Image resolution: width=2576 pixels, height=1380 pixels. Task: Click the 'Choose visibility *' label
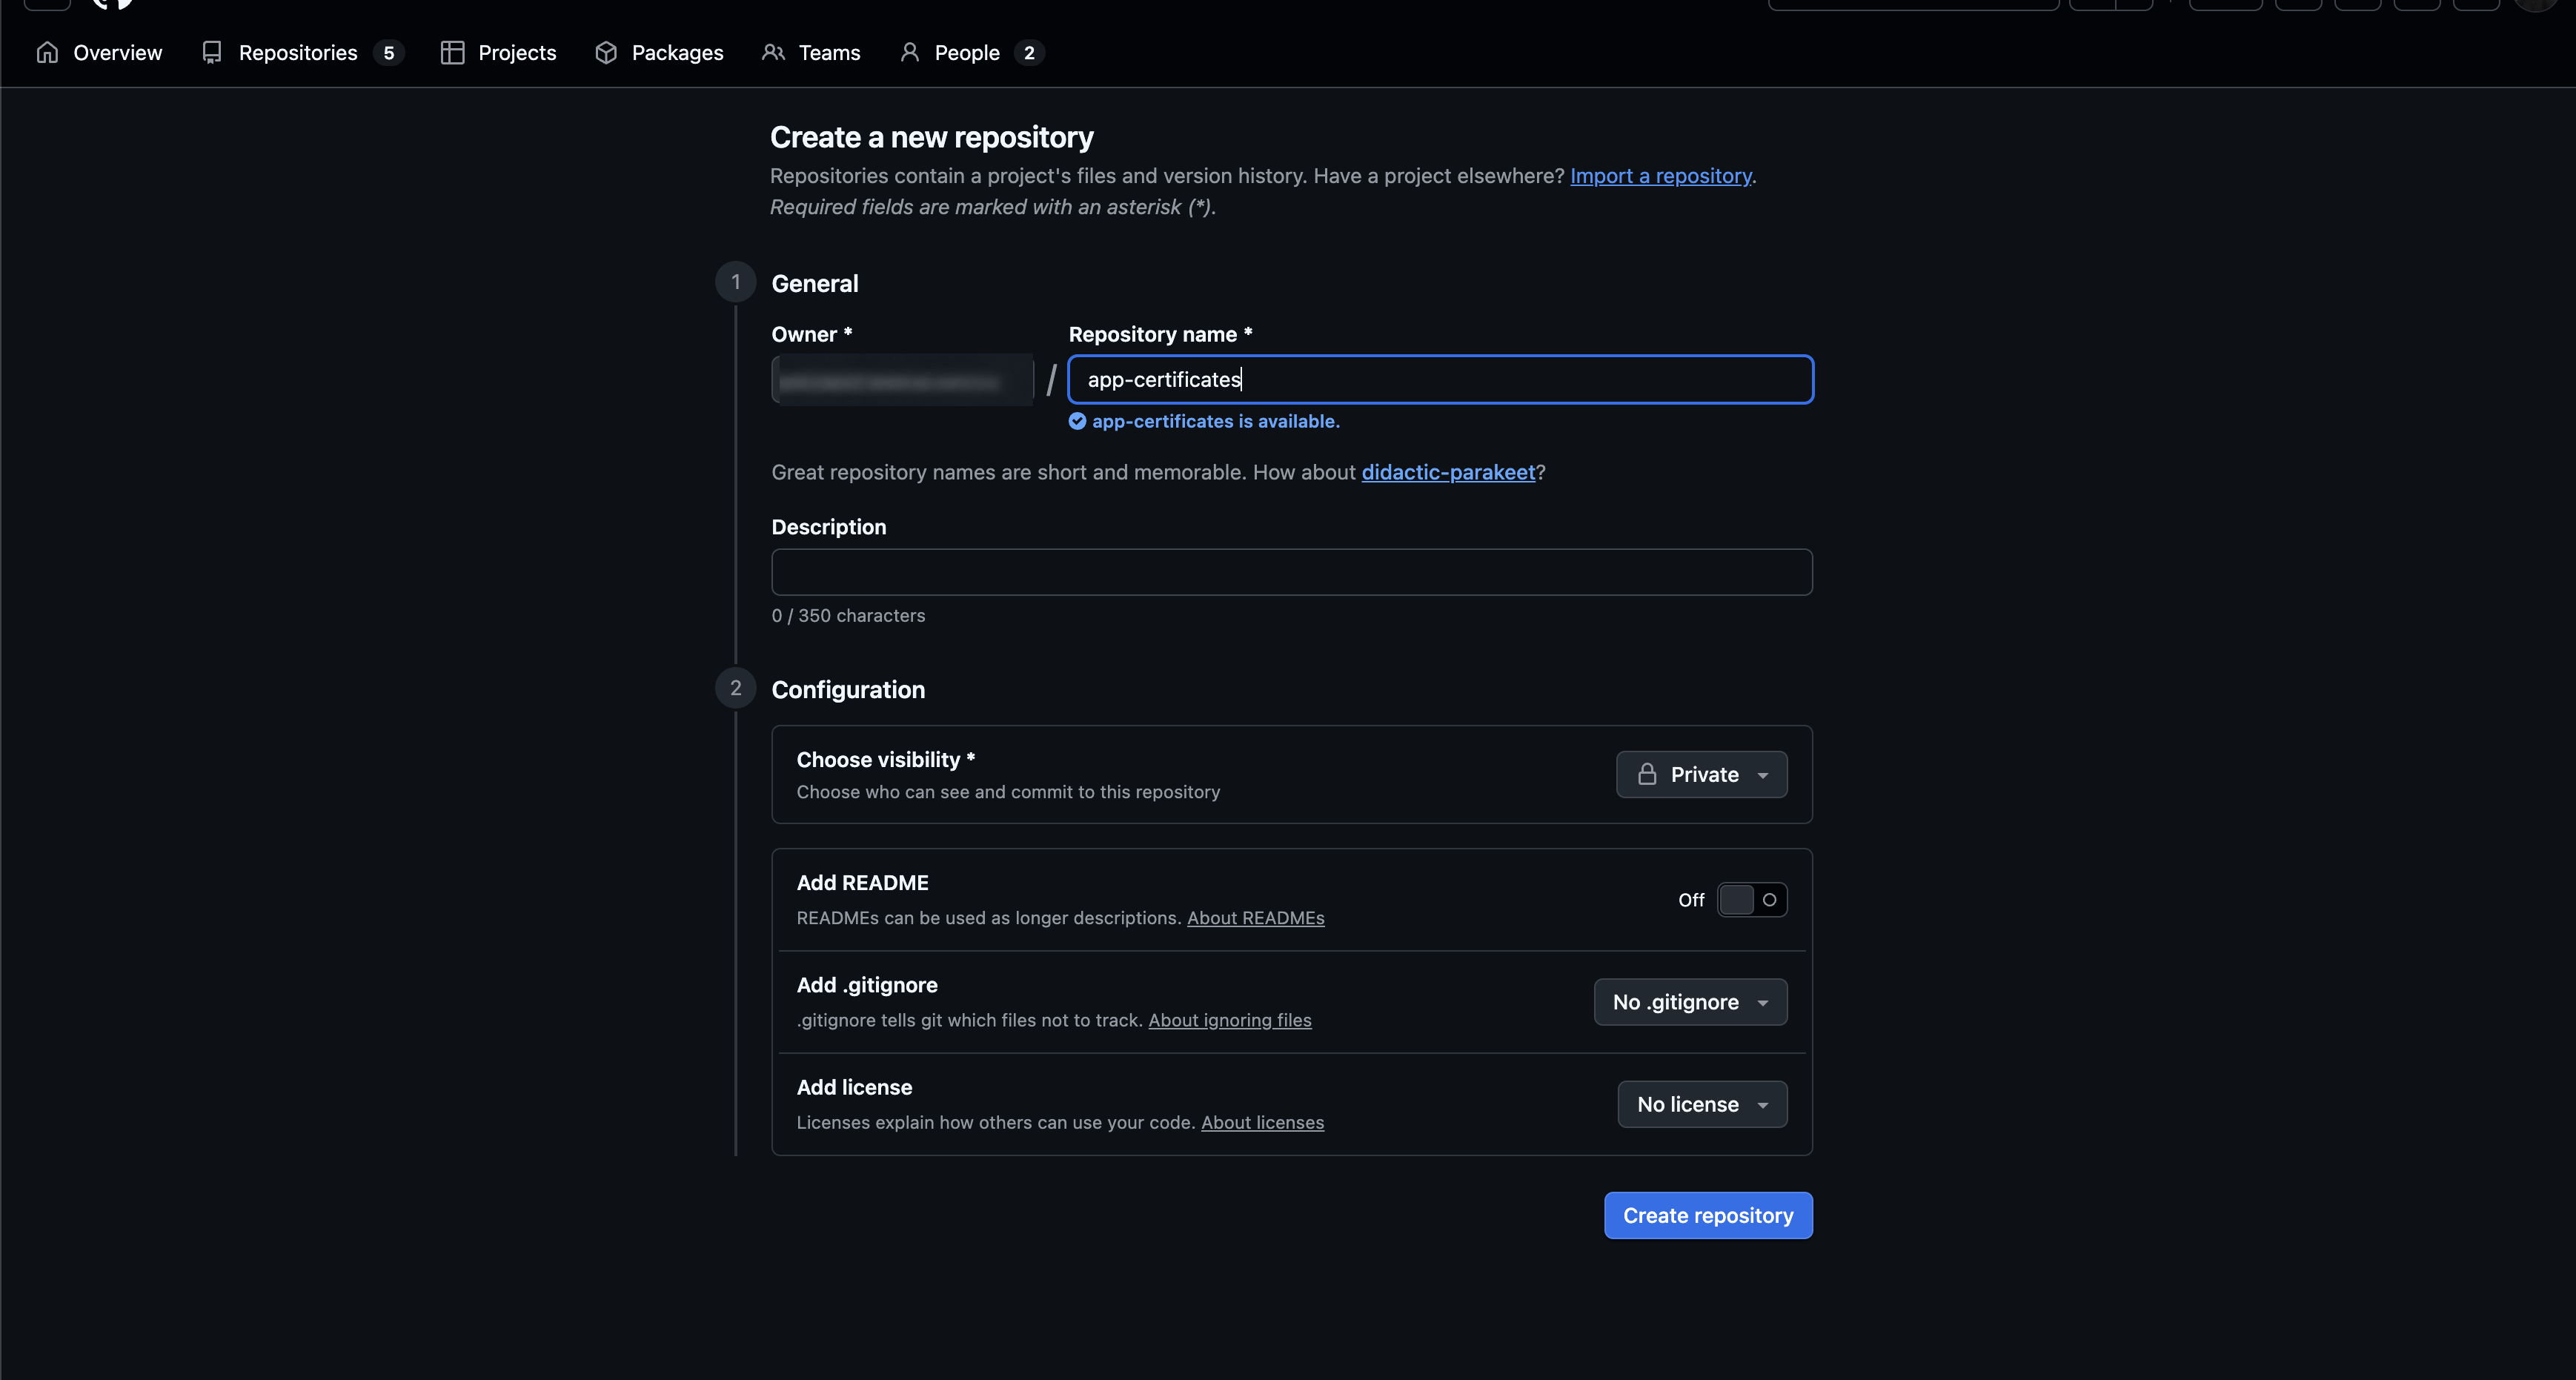[x=886, y=760]
